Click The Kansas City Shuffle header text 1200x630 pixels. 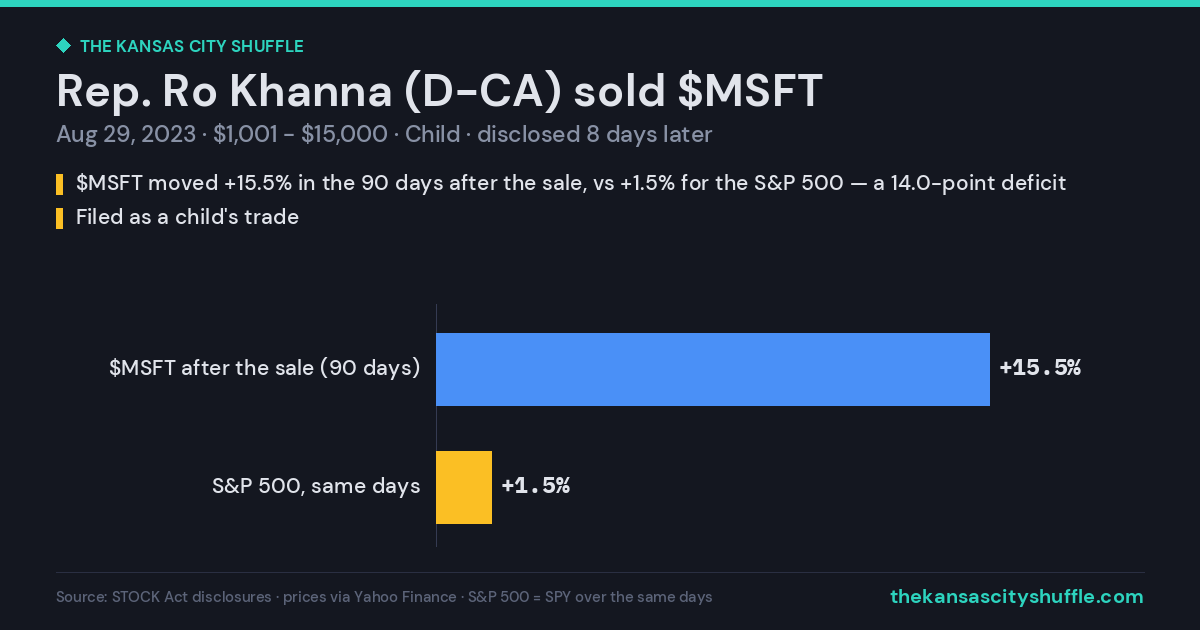click(x=191, y=46)
